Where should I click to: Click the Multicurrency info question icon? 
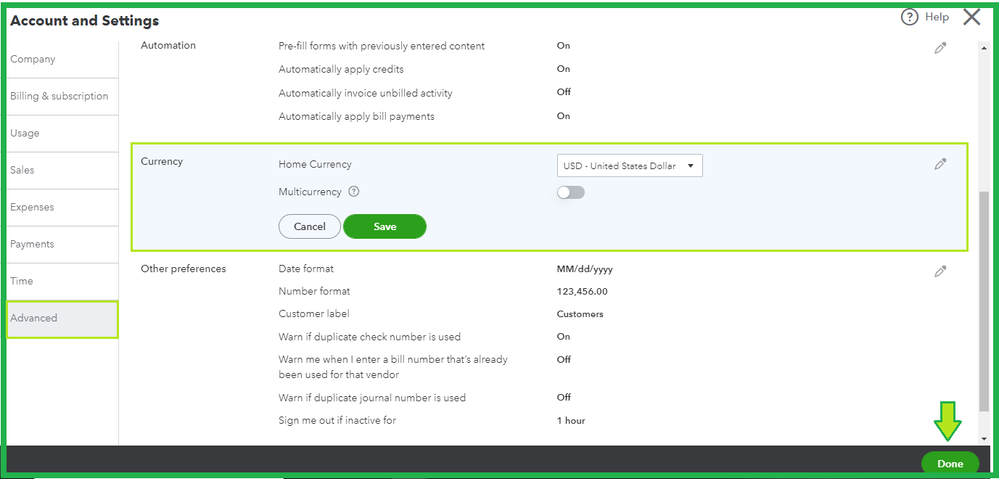(x=354, y=192)
